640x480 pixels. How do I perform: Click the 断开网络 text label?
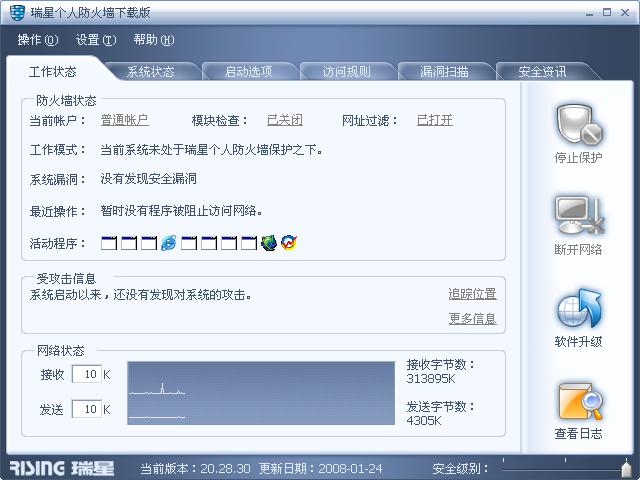pos(578,249)
